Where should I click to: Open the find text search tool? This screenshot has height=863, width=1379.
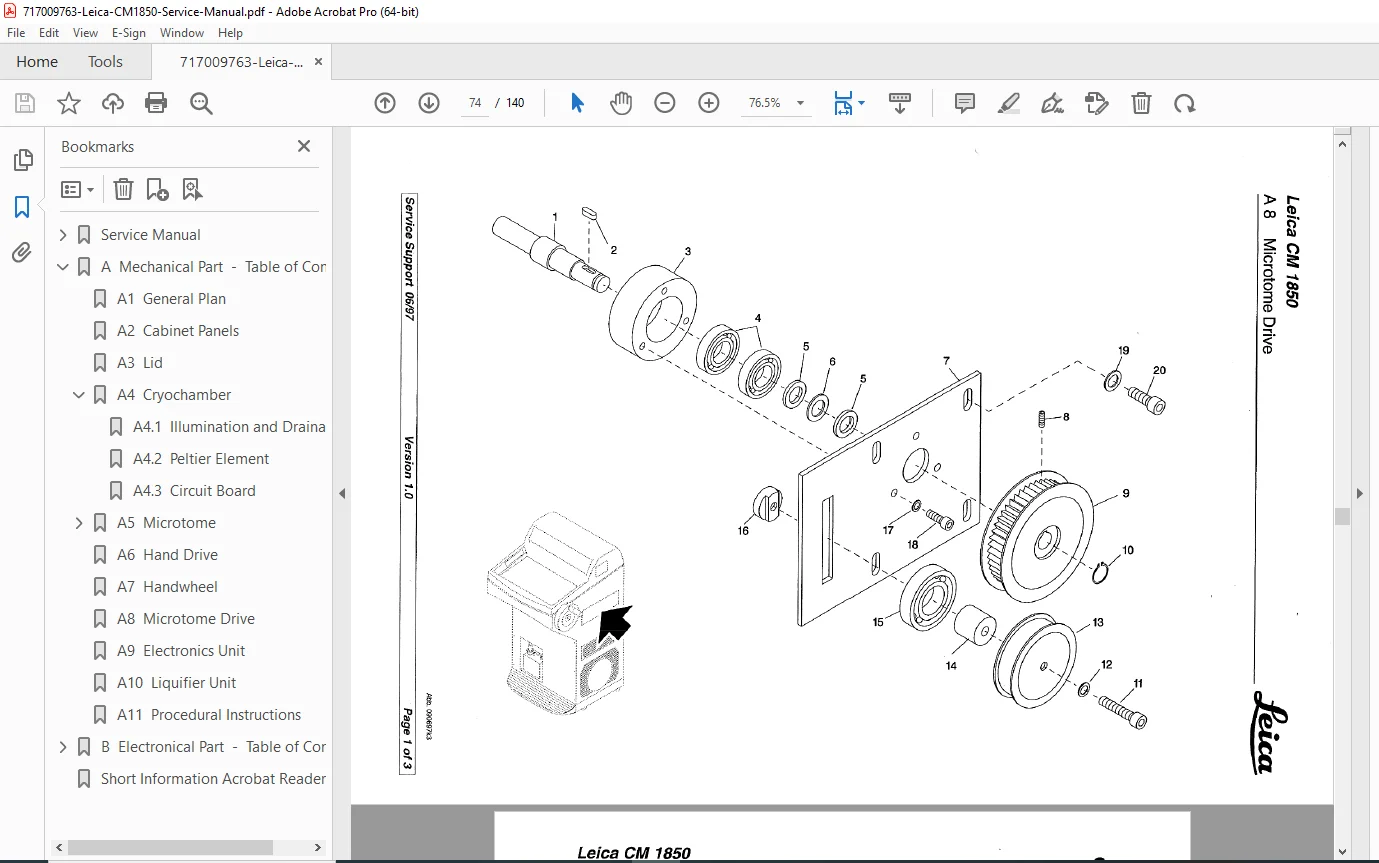click(201, 103)
